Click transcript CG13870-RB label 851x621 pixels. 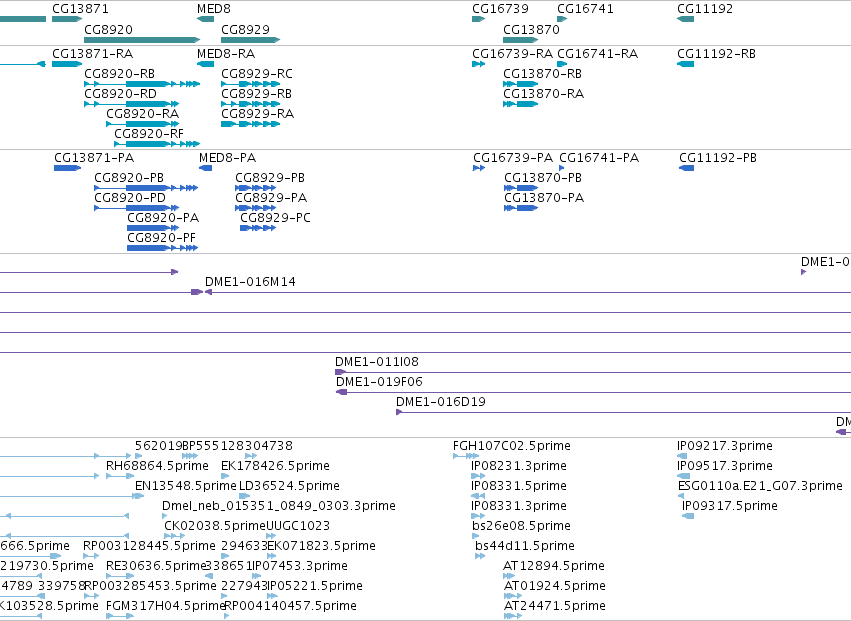(x=542, y=73)
